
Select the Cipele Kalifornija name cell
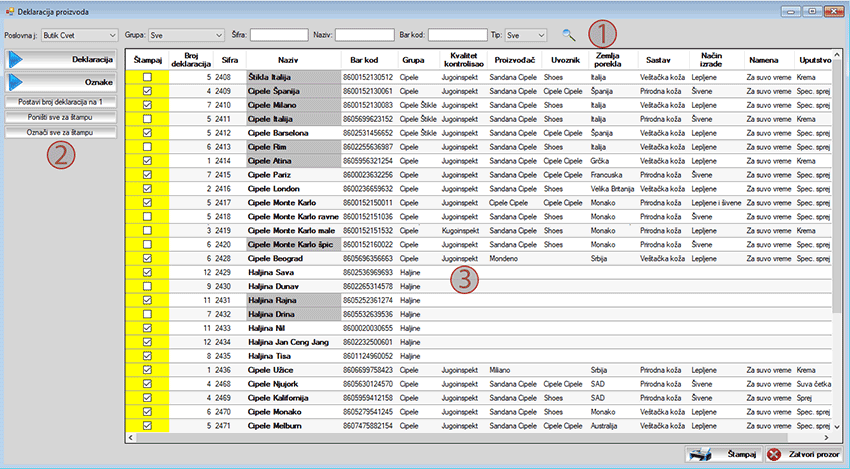[x=293, y=398]
